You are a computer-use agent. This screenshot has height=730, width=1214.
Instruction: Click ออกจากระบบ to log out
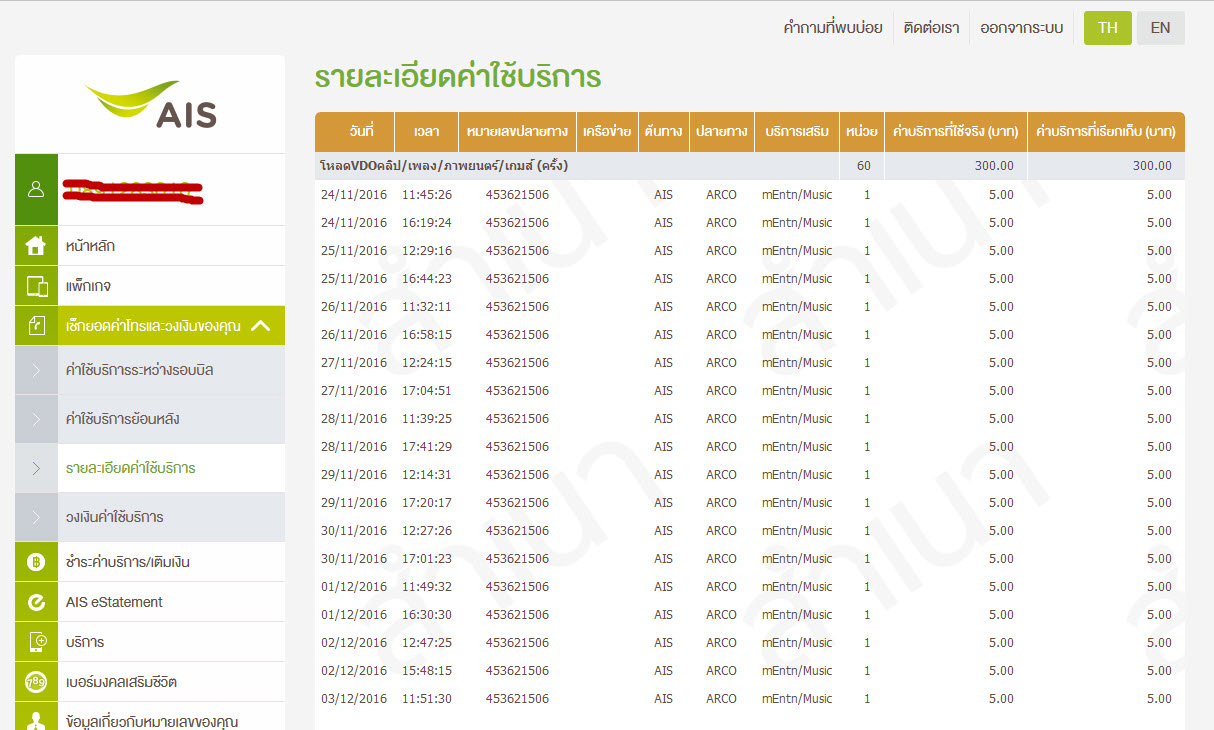tap(1021, 28)
